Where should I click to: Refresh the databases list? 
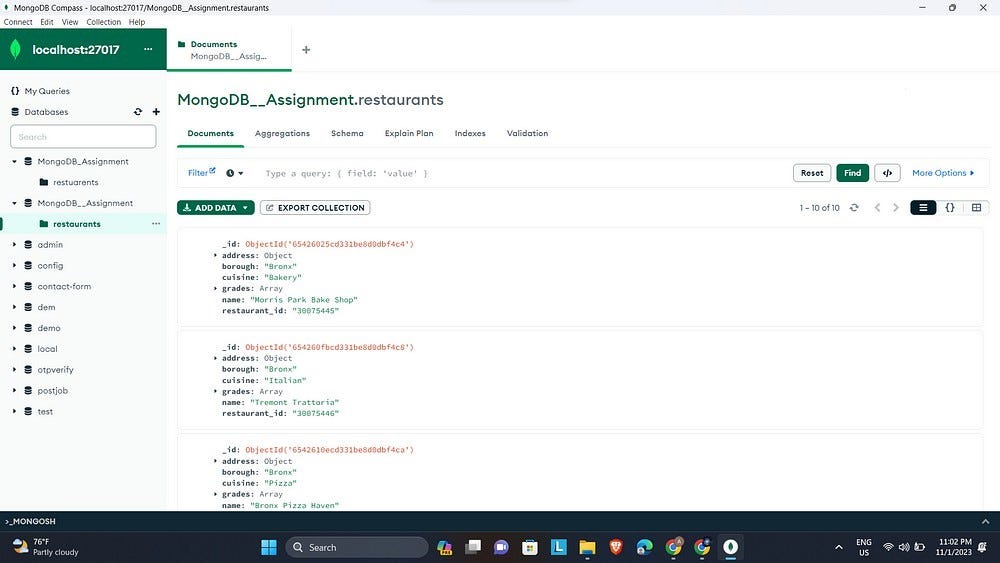[138, 112]
